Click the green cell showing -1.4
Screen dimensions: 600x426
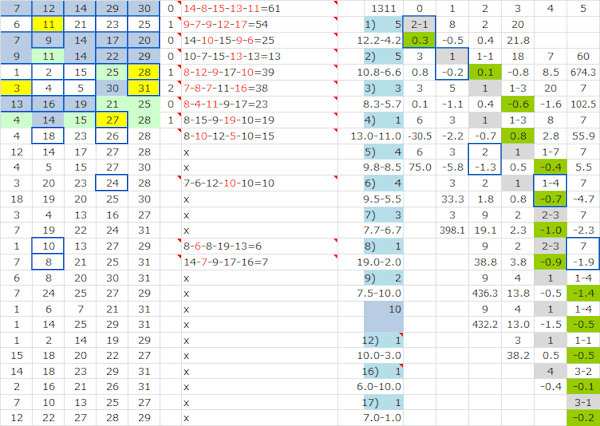tap(583, 294)
